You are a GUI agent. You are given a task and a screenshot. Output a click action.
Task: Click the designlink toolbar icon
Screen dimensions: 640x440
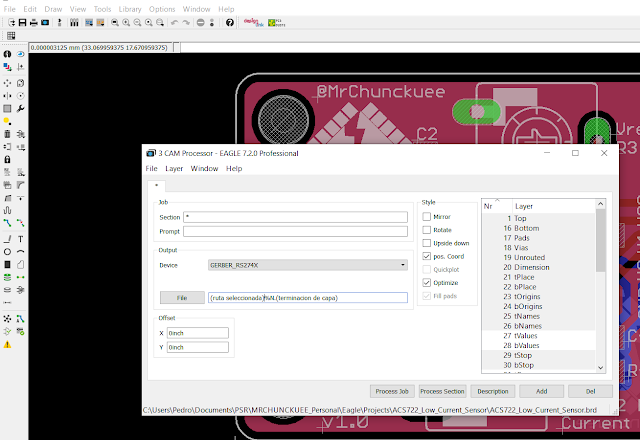[x=253, y=23]
